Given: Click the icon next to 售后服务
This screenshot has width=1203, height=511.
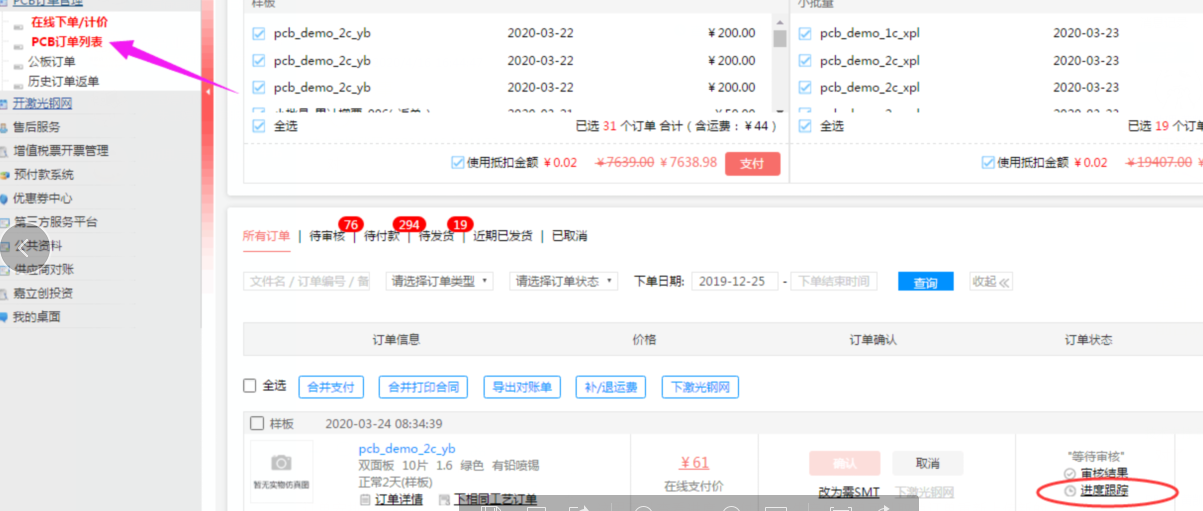Looking at the screenshot, I should pos(5,127).
